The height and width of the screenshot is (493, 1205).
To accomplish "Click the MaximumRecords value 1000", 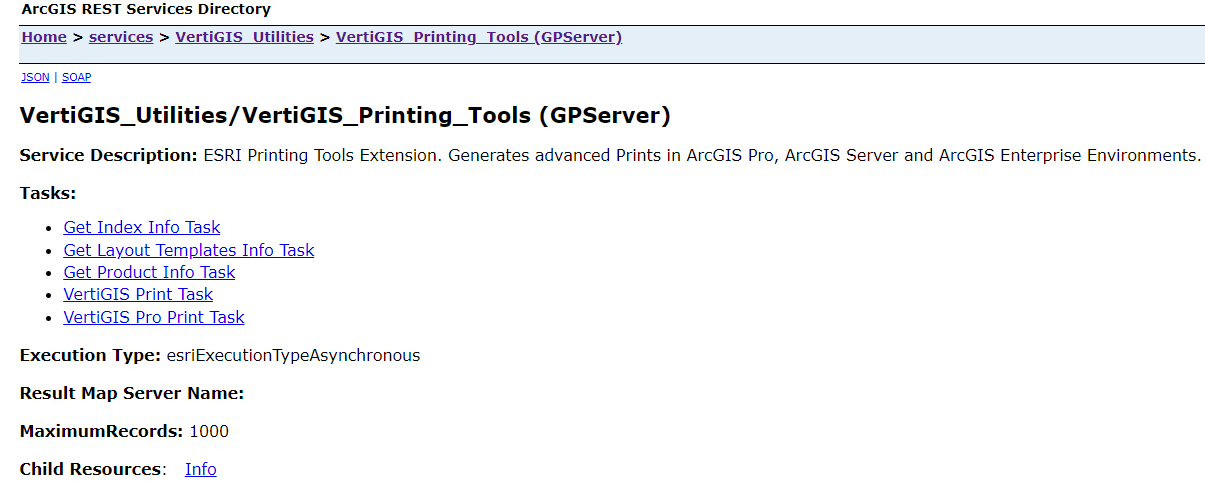I will 209,431.
